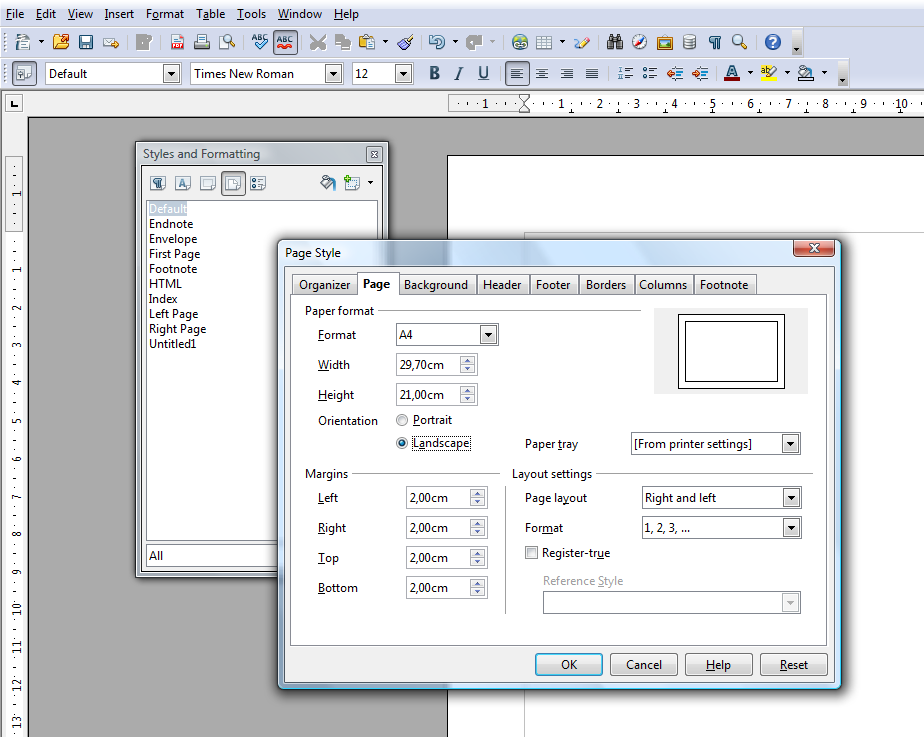The height and width of the screenshot is (737, 924).
Task: Select Page Styles icon in Styles panel
Action: click(x=233, y=183)
